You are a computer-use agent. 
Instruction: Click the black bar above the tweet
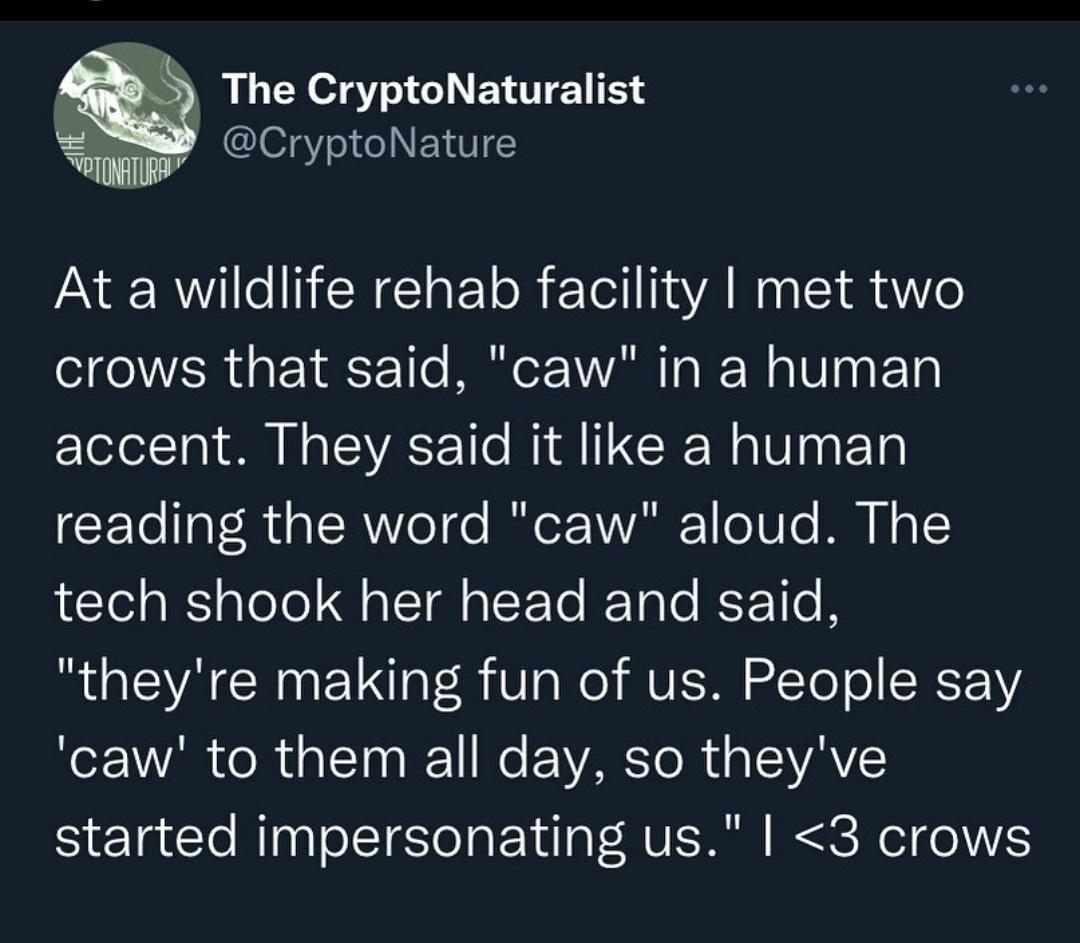[x=540, y=10]
